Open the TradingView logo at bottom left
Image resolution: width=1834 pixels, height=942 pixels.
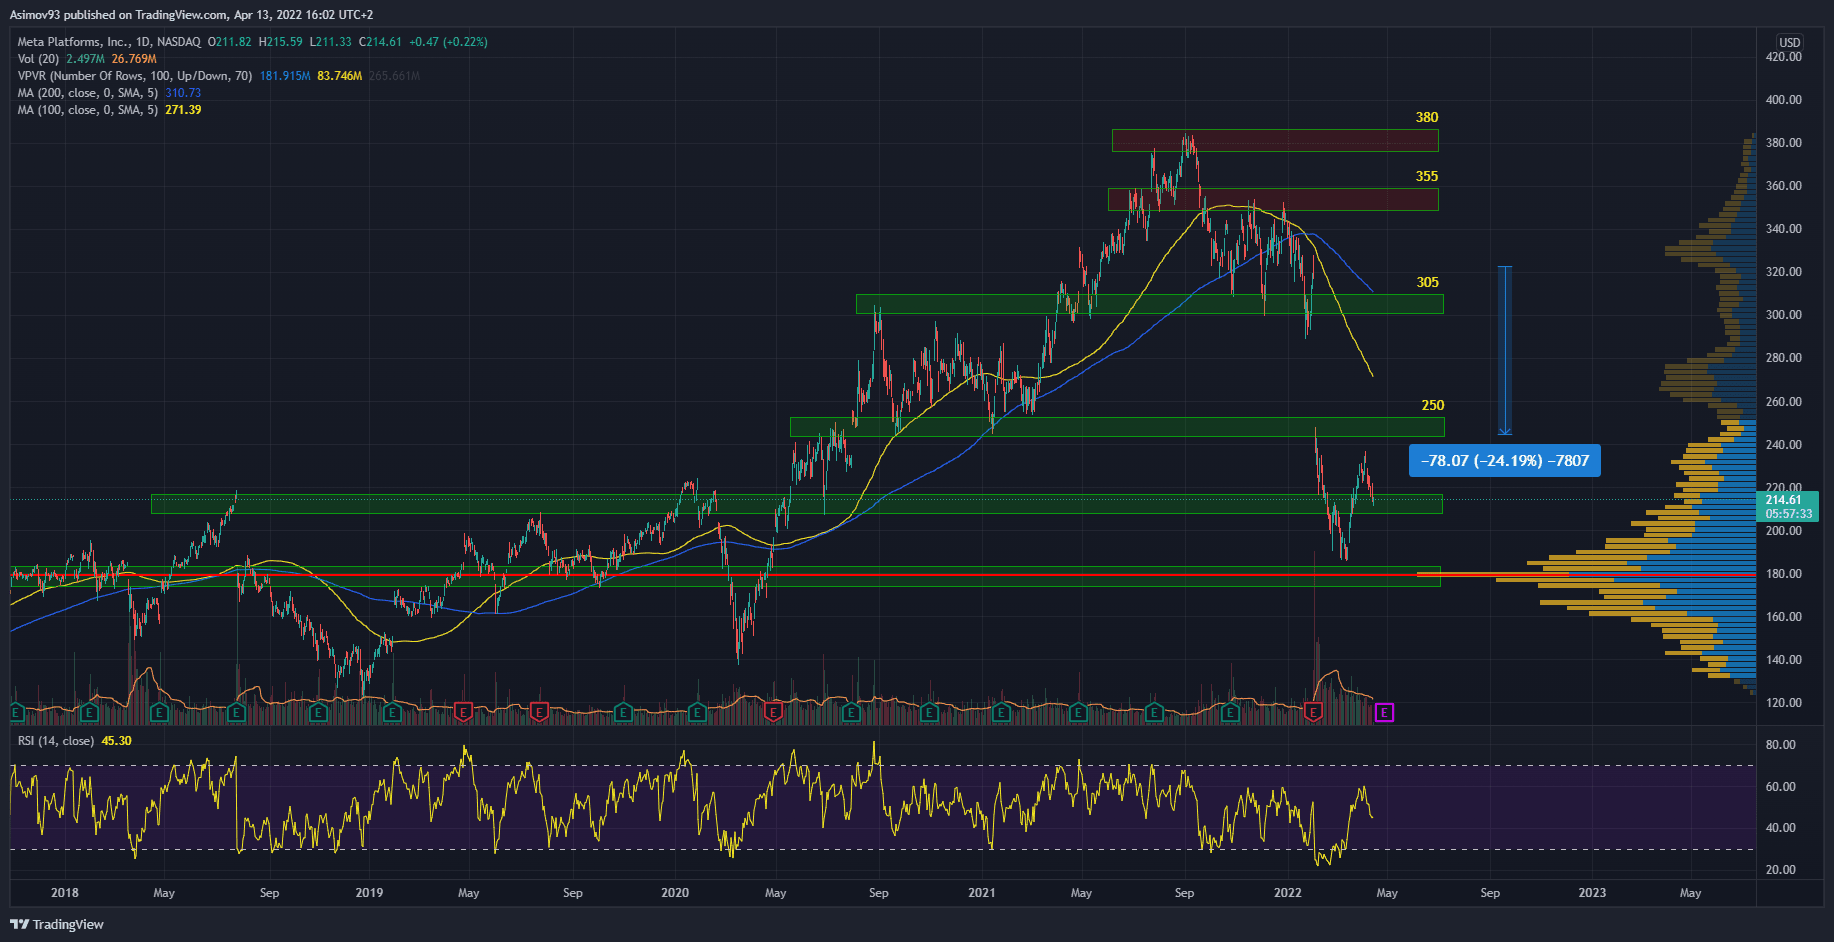(x=57, y=924)
